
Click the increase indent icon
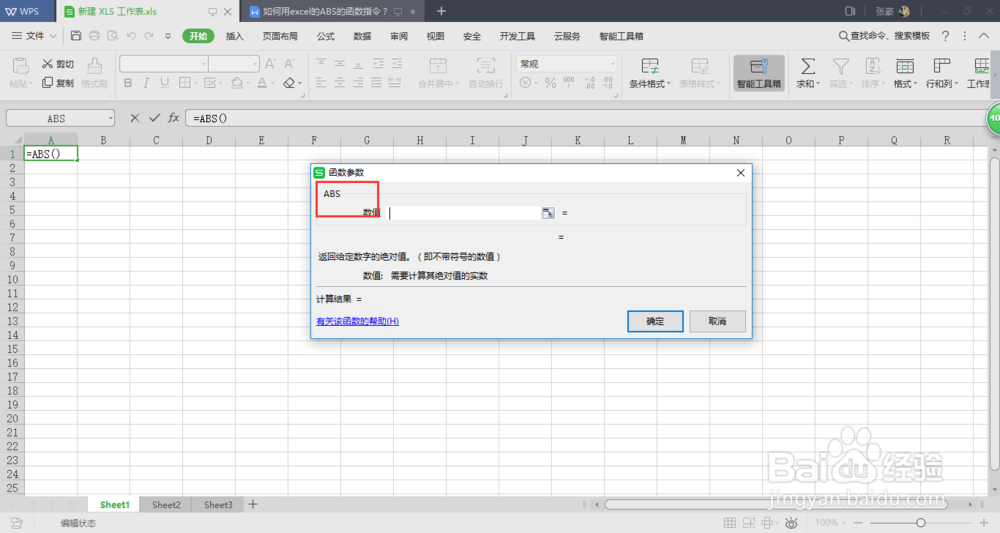coord(397,64)
